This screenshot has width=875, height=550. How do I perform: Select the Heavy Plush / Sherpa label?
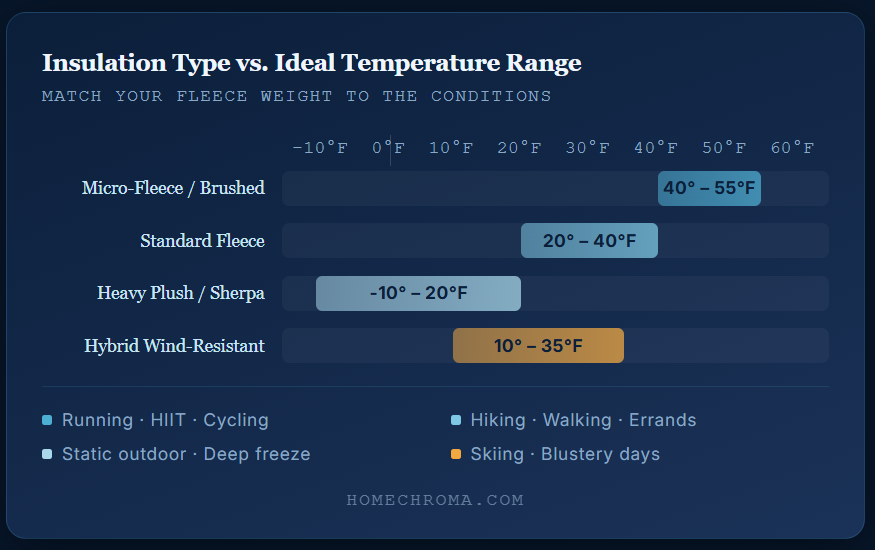coord(180,293)
